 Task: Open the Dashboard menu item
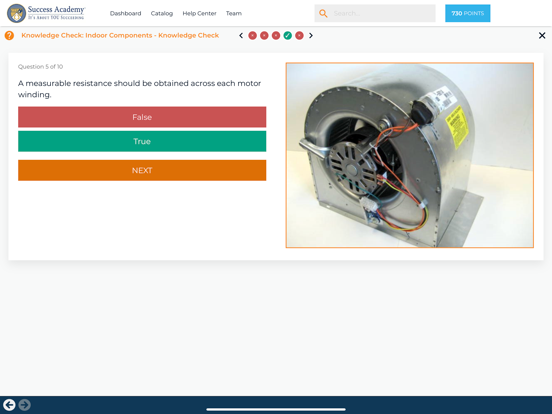click(x=125, y=13)
